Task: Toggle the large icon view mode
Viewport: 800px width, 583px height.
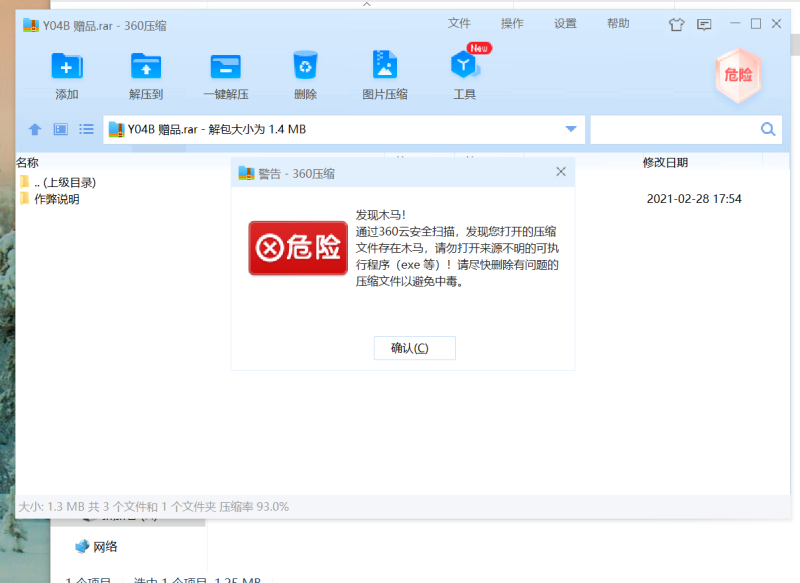Action: [61, 129]
